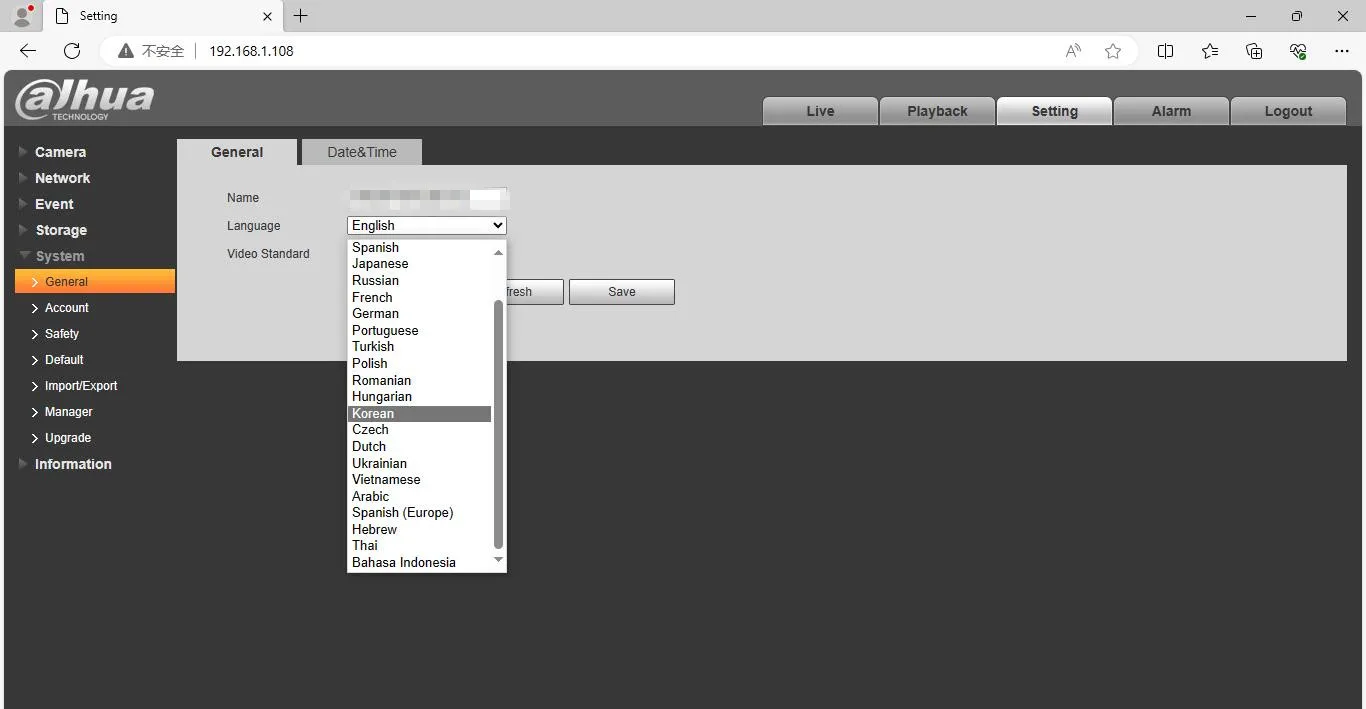This screenshot has height=709, width=1366.
Task: Click the language list scrollbar up arrow
Action: pos(499,252)
